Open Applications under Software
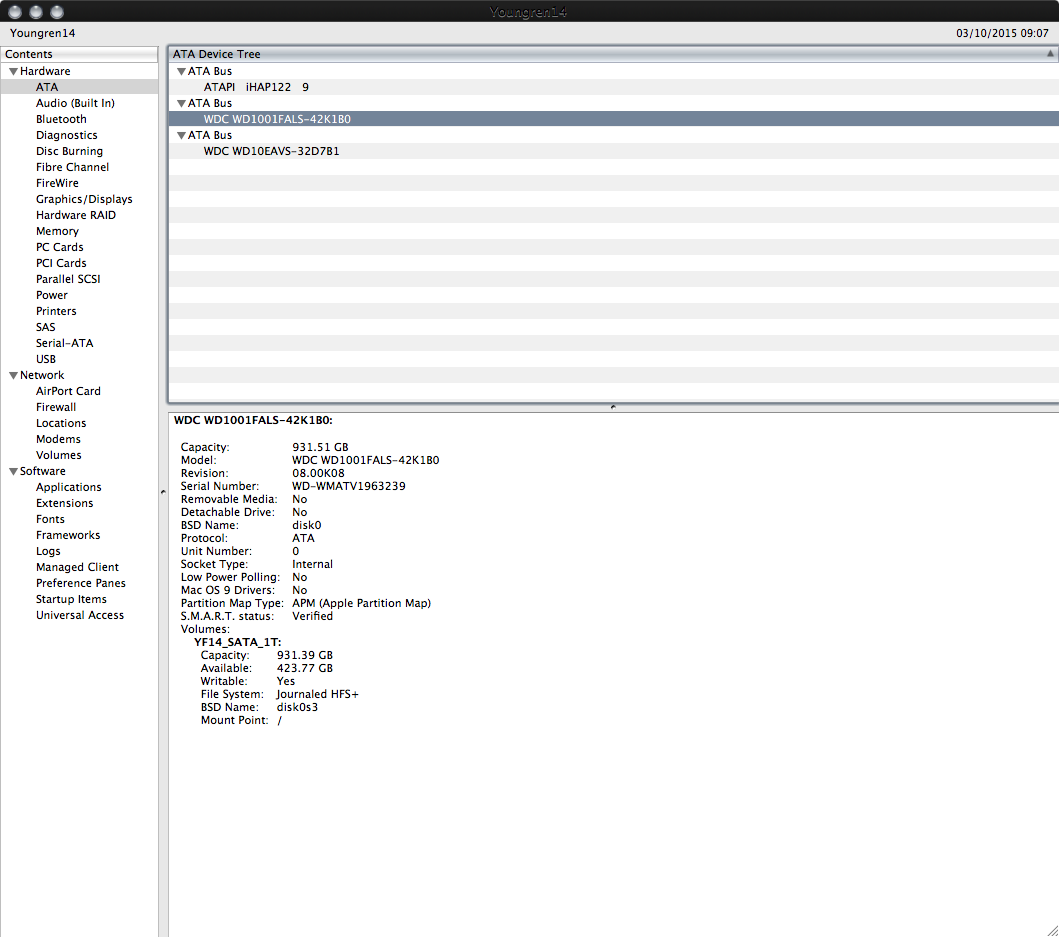 pyautogui.click(x=68, y=488)
